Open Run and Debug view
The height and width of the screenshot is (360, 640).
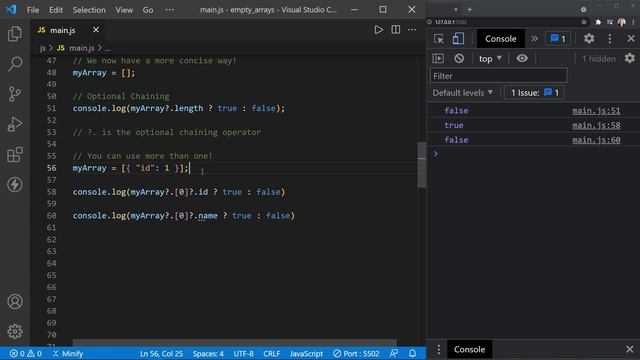pyautogui.click(x=15, y=124)
